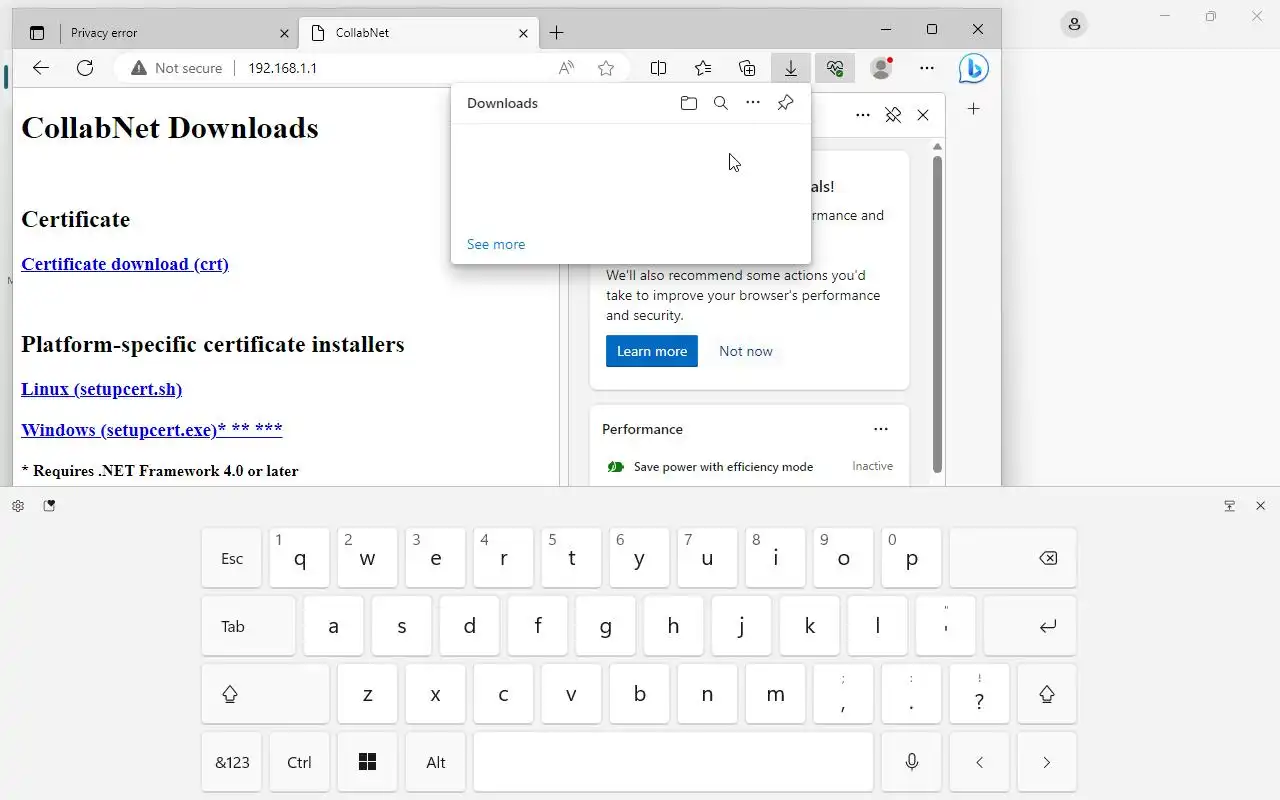Image resolution: width=1280 pixels, height=800 pixels.
Task: Click the Not now button
Action: (x=746, y=351)
